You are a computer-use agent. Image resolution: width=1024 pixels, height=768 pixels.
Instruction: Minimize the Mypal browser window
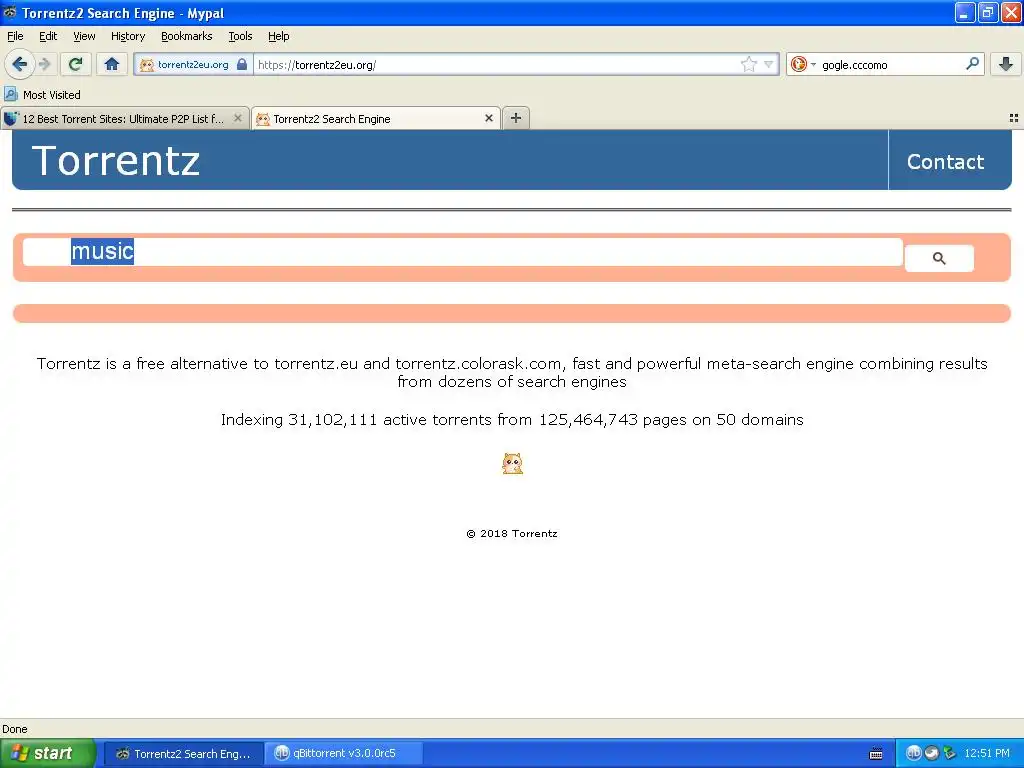(x=965, y=12)
